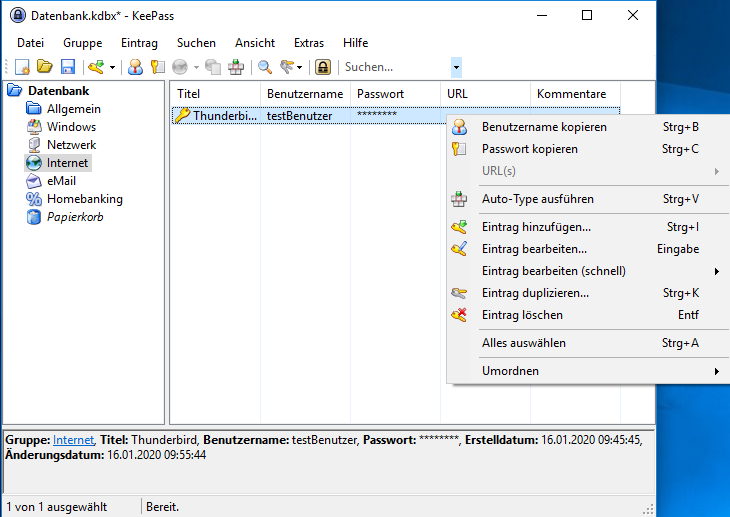Click Copy password icon in toolbar

(158, 67)
